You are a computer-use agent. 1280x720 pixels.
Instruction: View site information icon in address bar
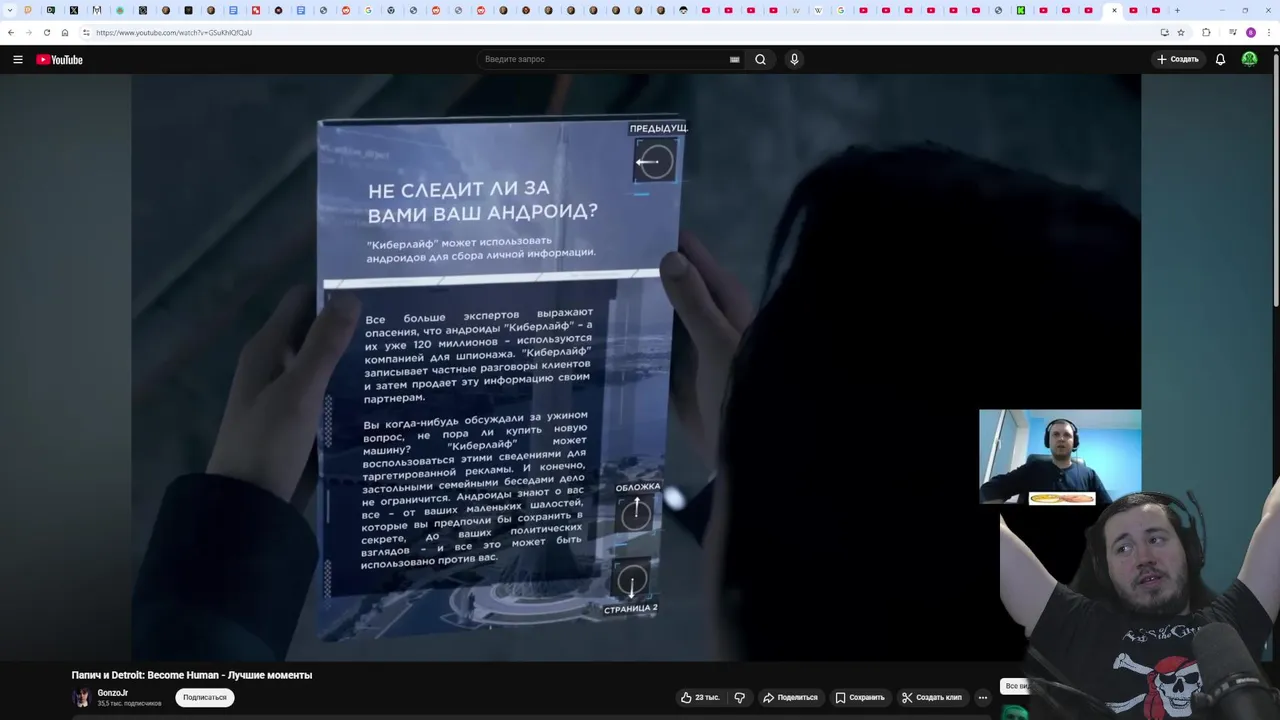[x=86, y=33]
